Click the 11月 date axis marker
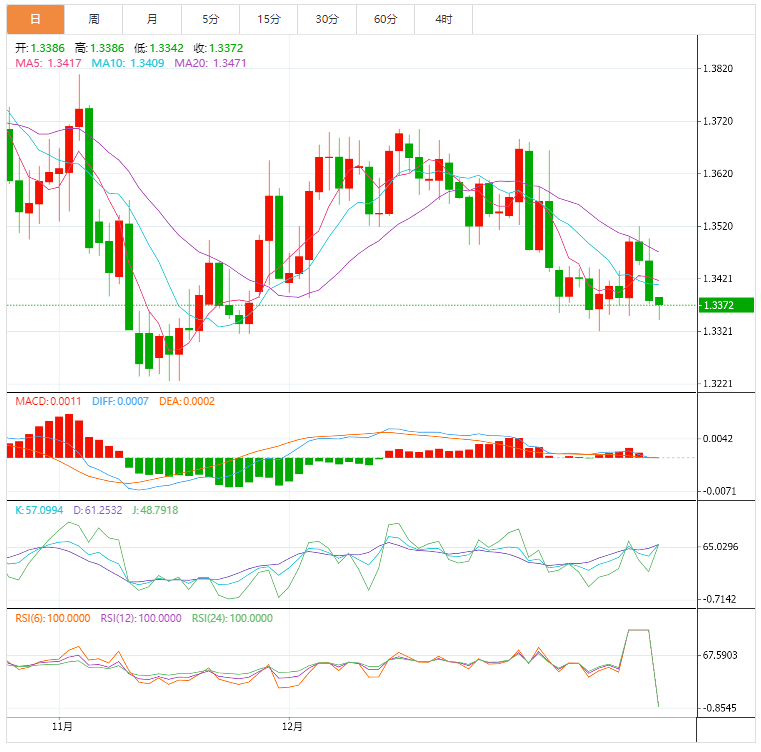Viewport: 761px width, 752px height. pos(62,727)
